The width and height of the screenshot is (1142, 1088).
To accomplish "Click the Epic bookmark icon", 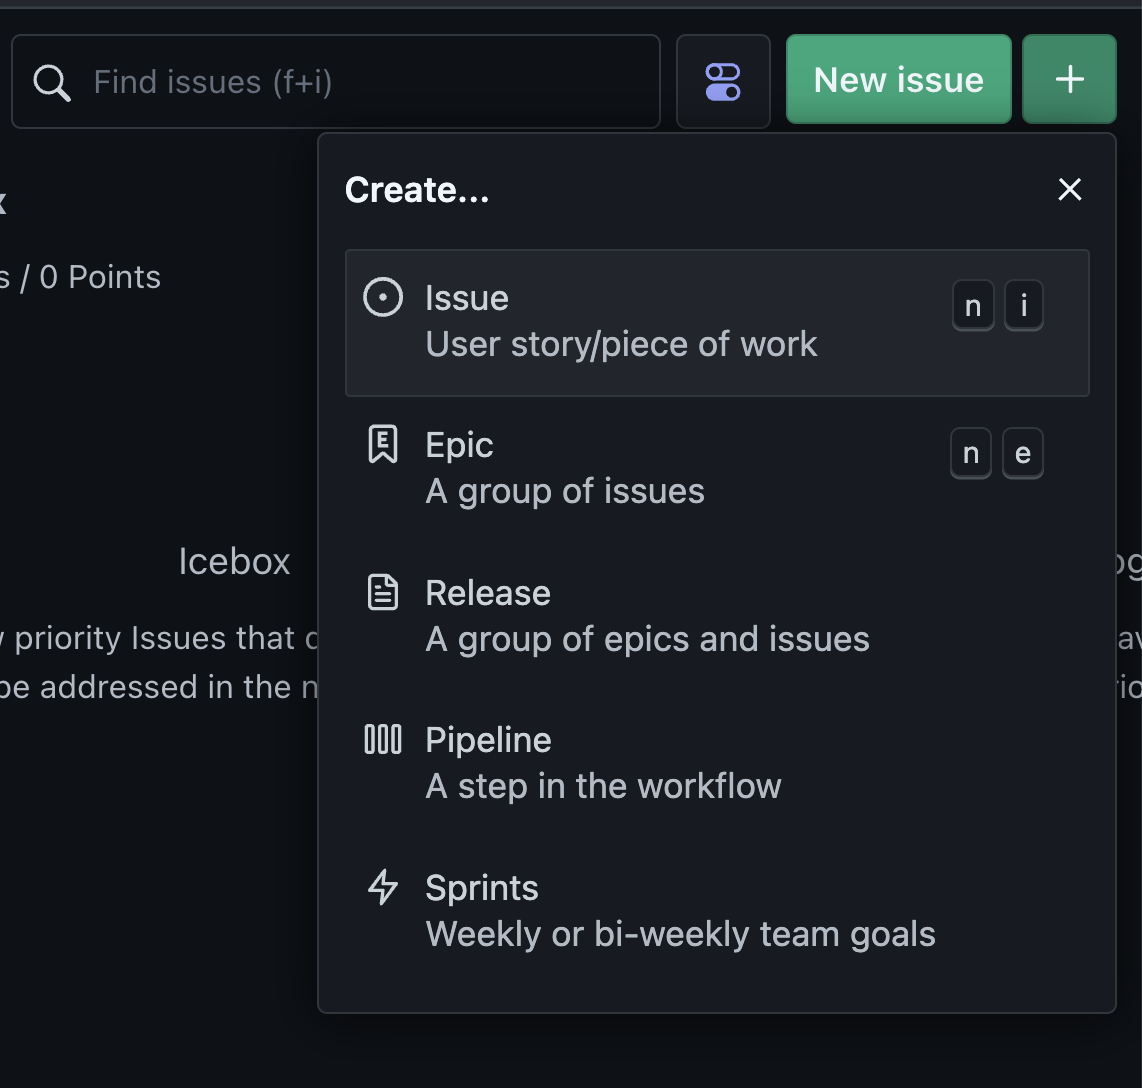I will tap(383, 444).
